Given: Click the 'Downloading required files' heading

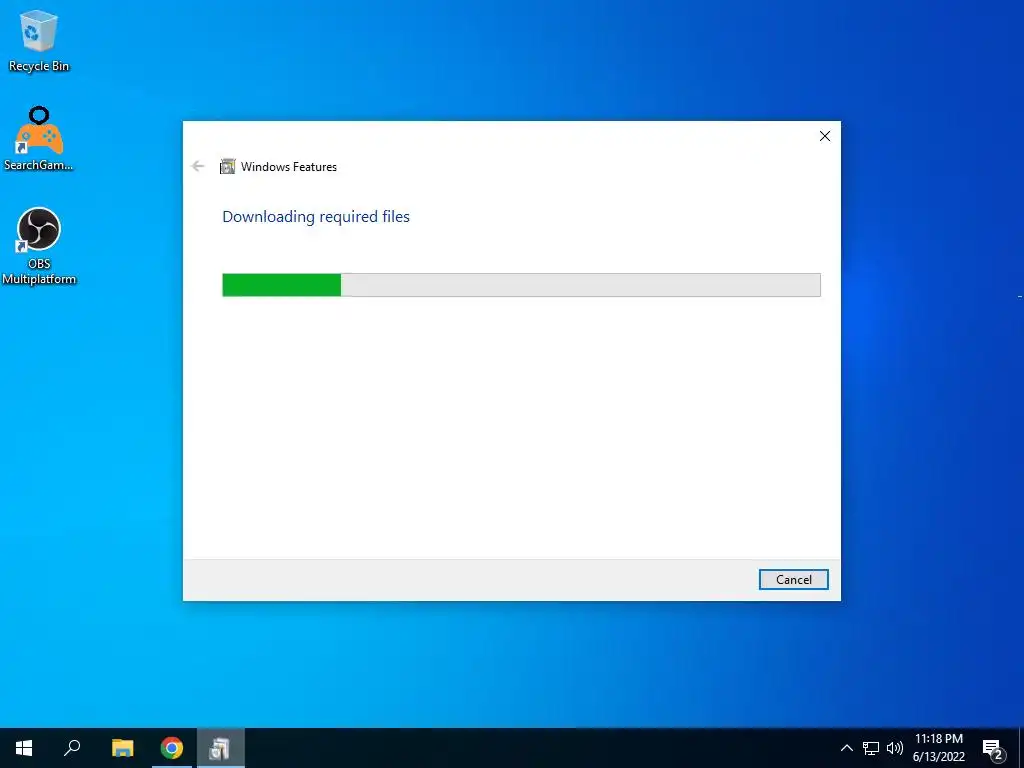Looking at the screenshot, I should (316, 217).
